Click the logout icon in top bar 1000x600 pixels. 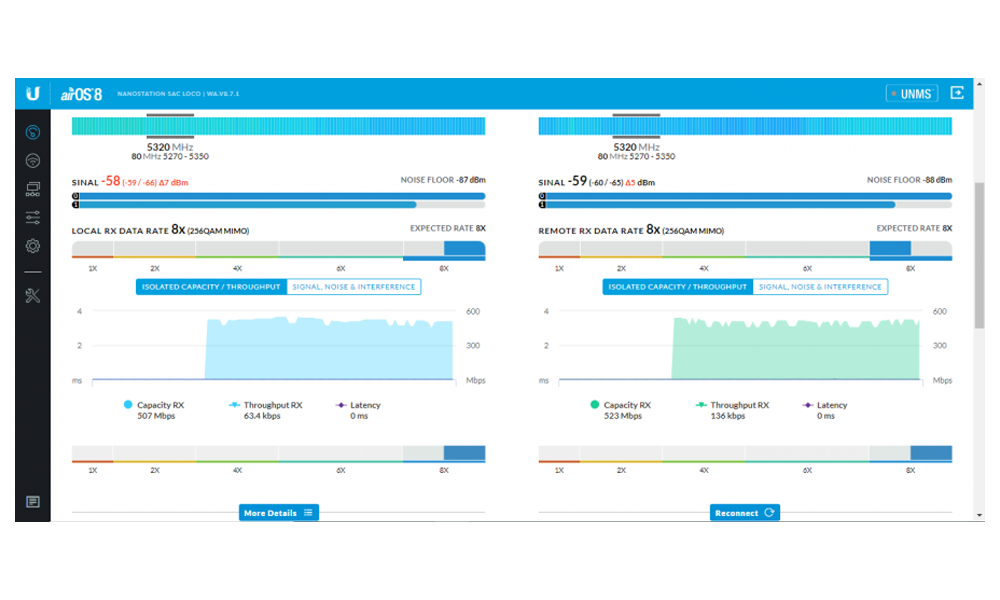point(957,93)
